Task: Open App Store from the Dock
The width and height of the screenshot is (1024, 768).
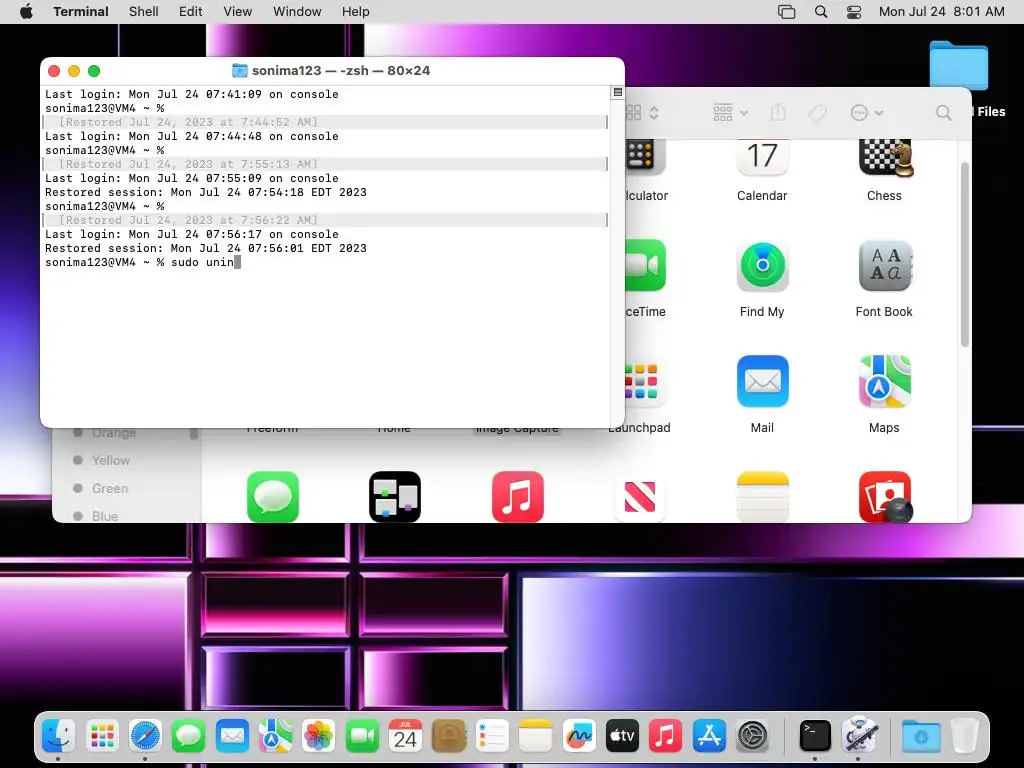Action: [709, 737]
